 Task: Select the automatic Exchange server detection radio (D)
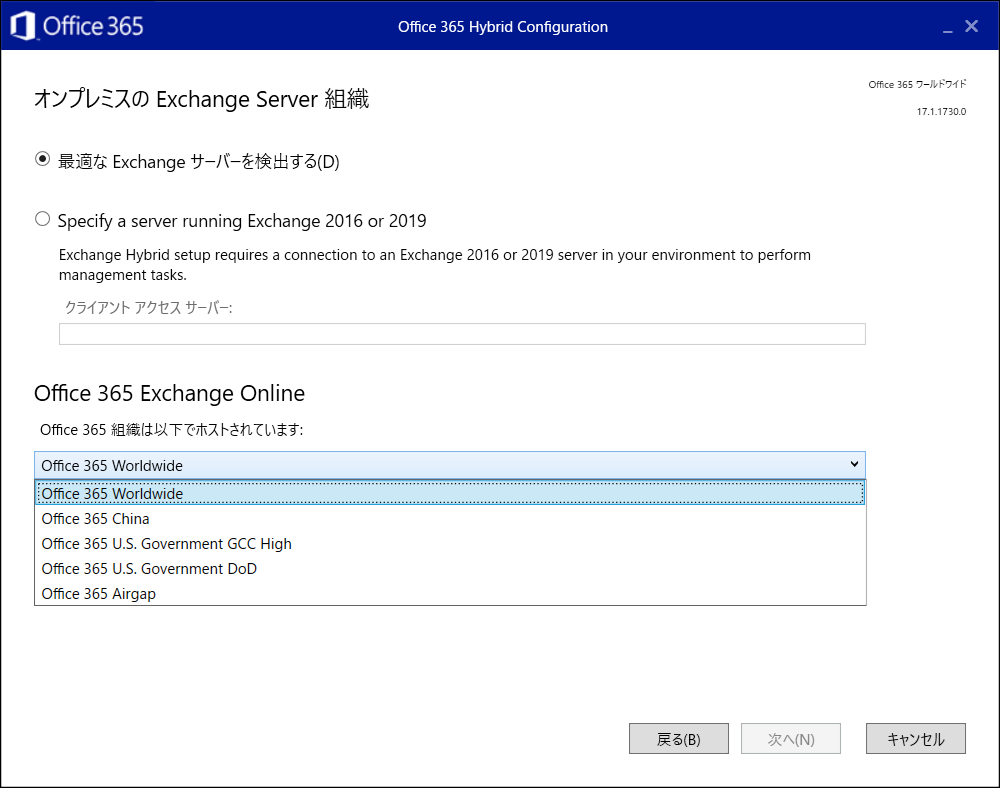42,159
